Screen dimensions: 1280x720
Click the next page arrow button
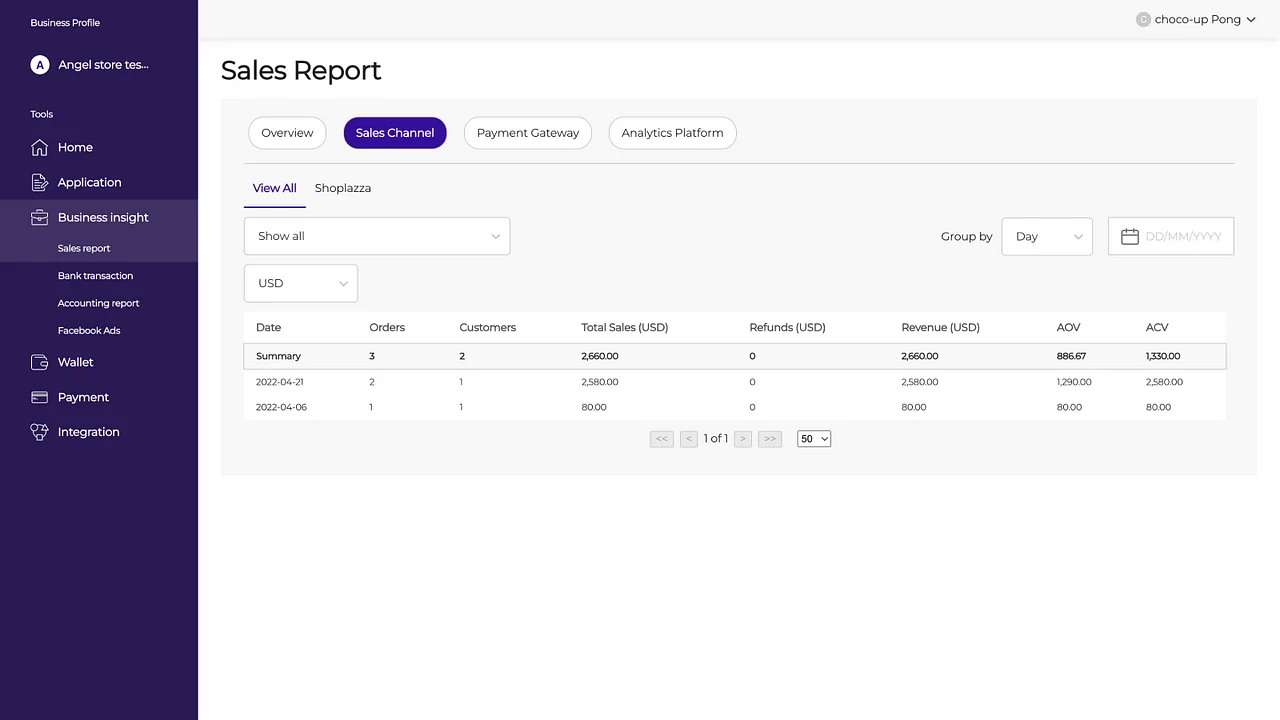(742, 438)
